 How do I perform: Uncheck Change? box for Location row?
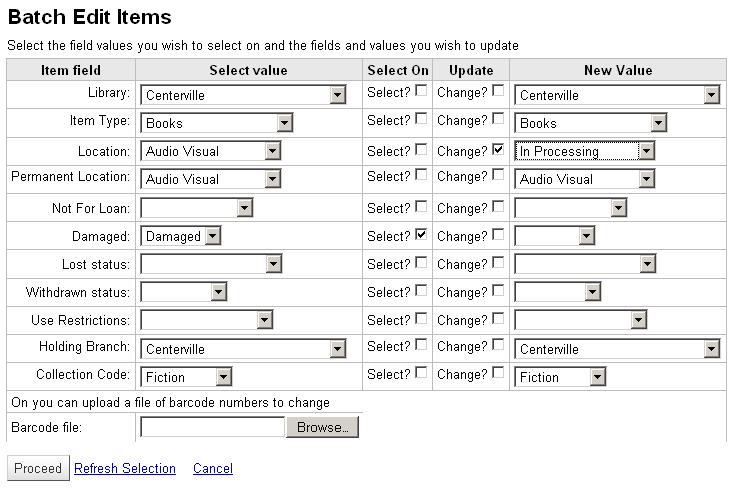click(x=498, y=149)
